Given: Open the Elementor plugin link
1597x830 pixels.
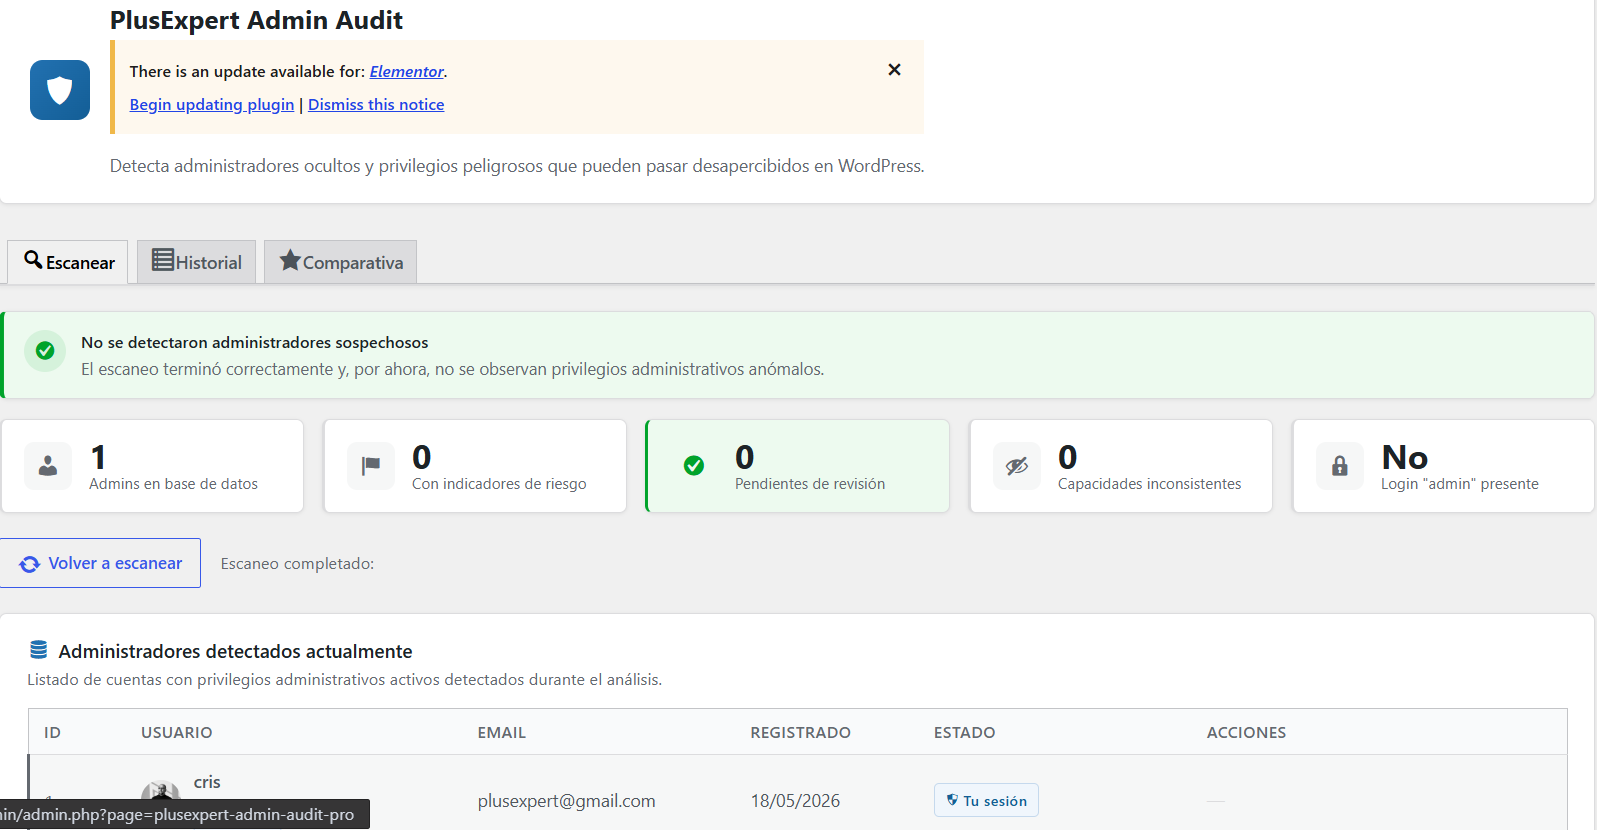Looking at the screenshot, I should tap(406, 72).
